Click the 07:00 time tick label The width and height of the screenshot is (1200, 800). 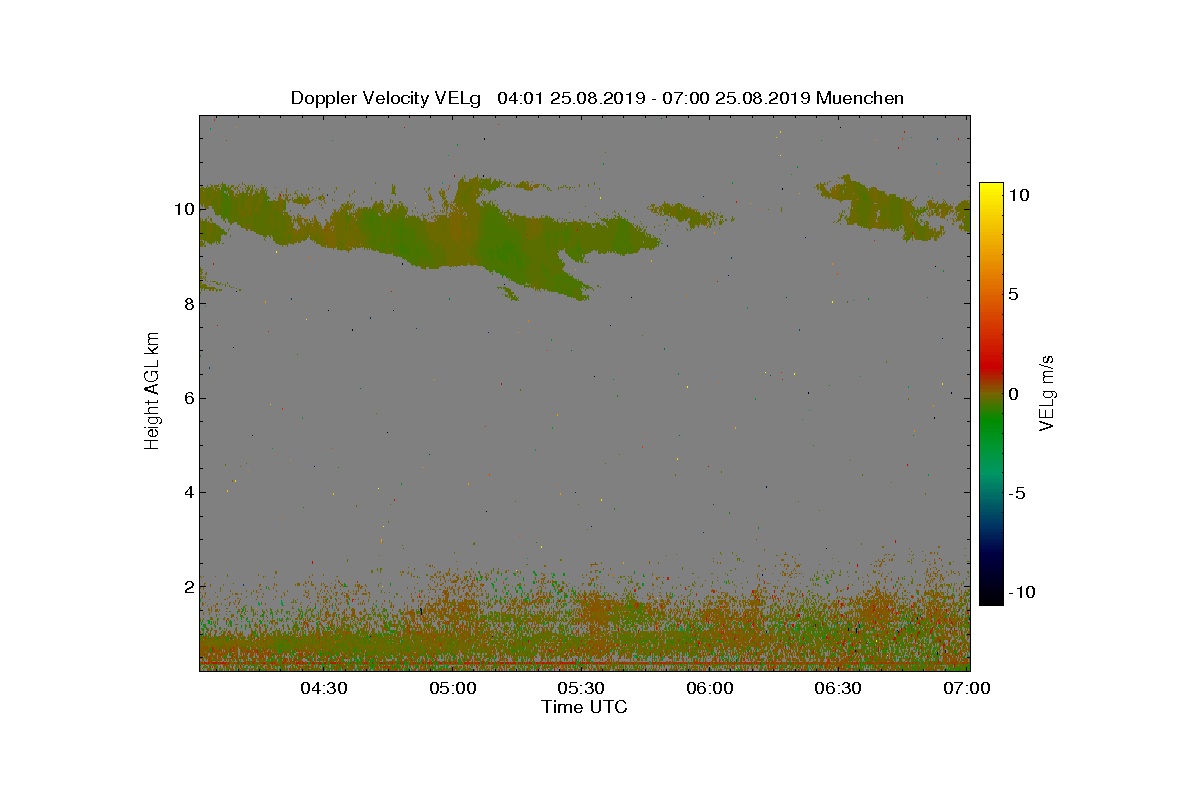pyautogui.click(x=967, y=688)
